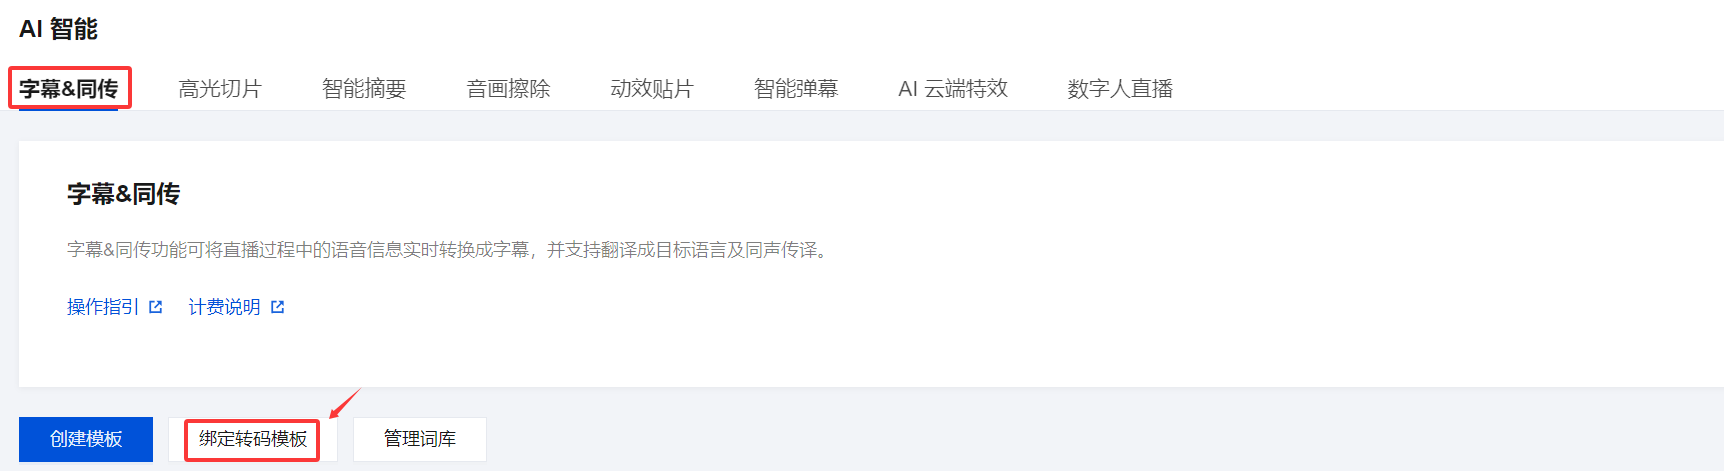Open the 动效贴片 tab
1724x471 pixels.
(652, 89)
